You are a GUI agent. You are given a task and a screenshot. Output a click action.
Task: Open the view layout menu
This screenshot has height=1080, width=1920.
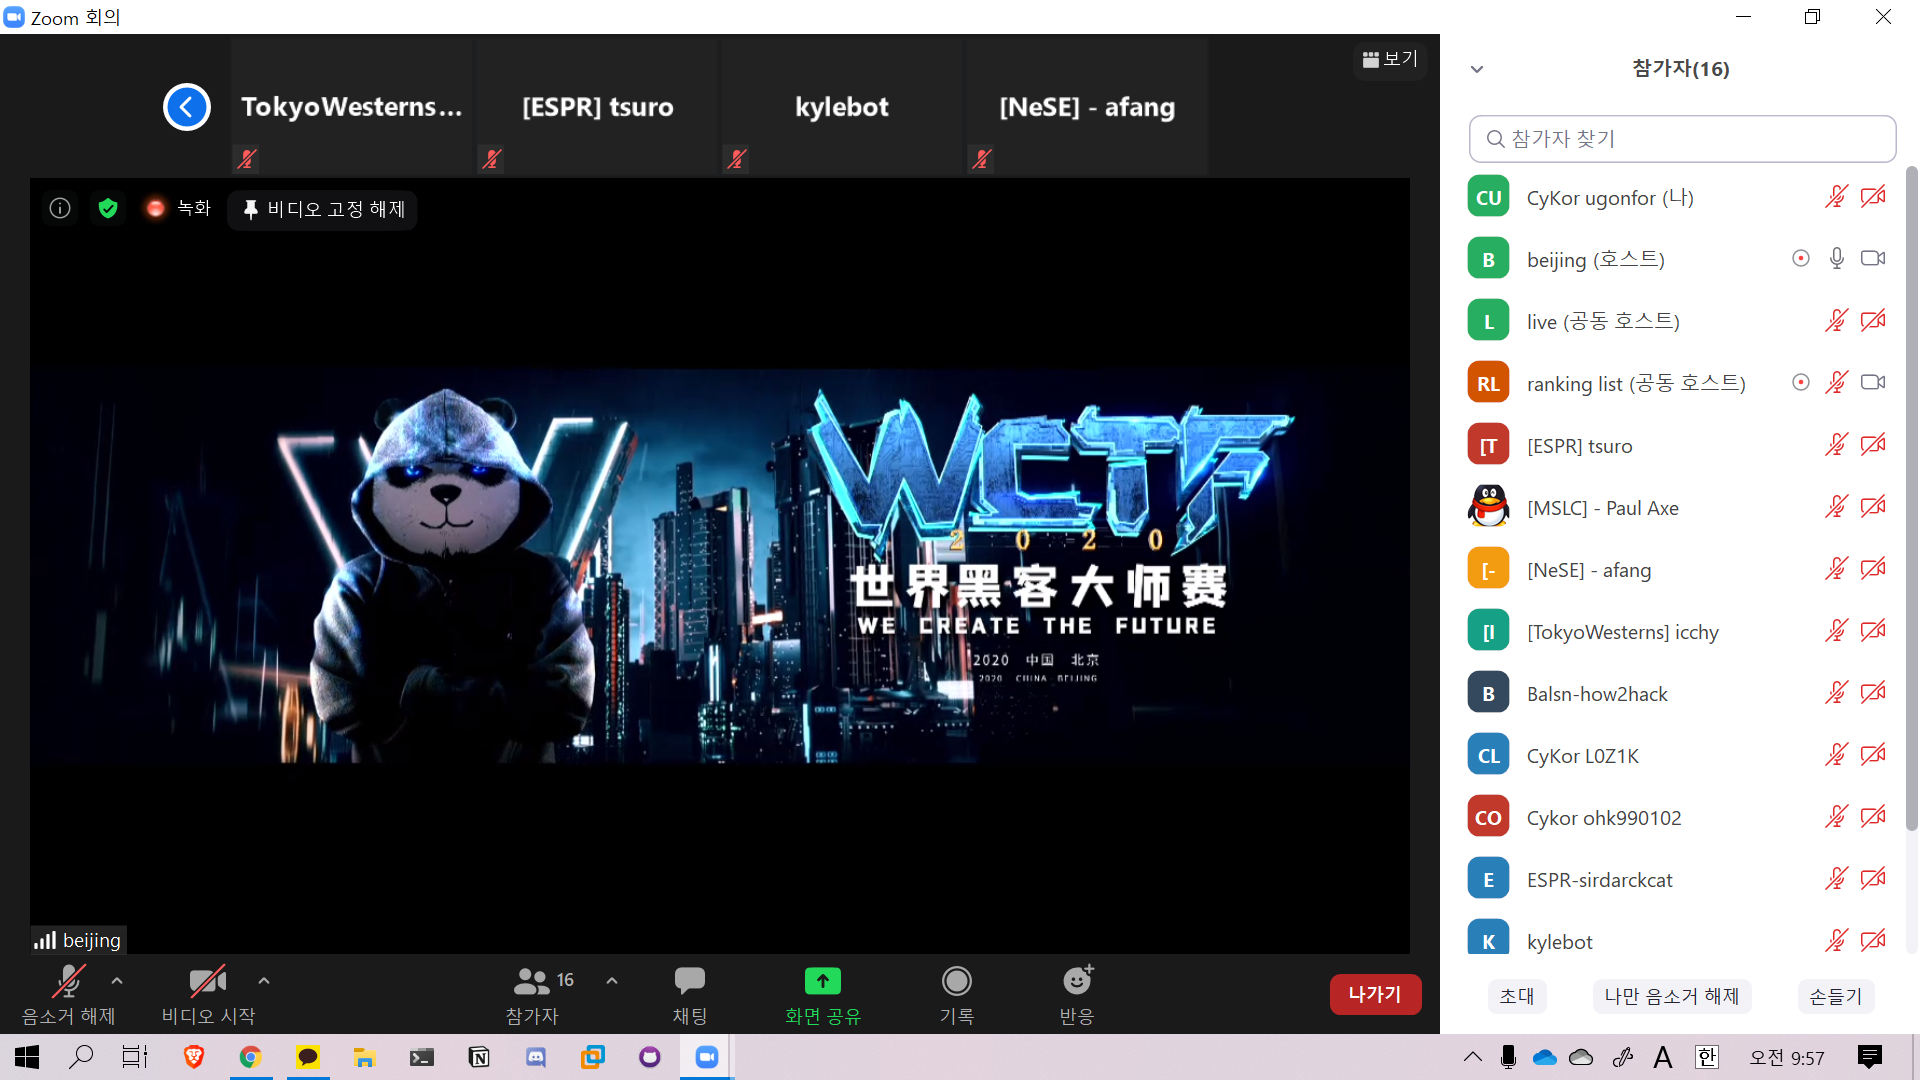coord(1390,59)
